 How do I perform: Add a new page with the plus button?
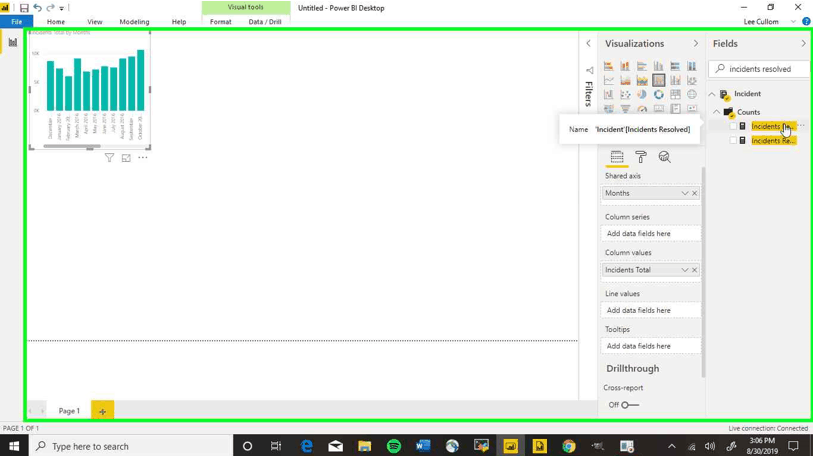(103, 411)
